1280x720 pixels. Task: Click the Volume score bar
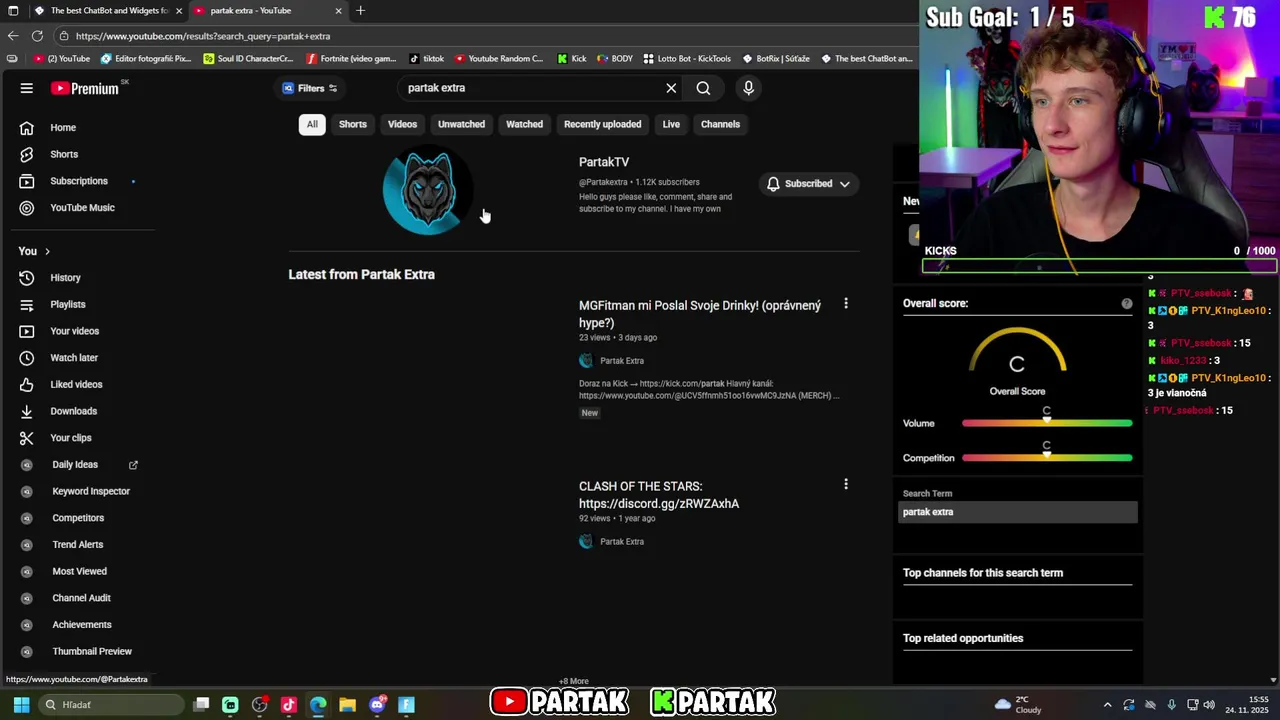tap(1047, 423)
